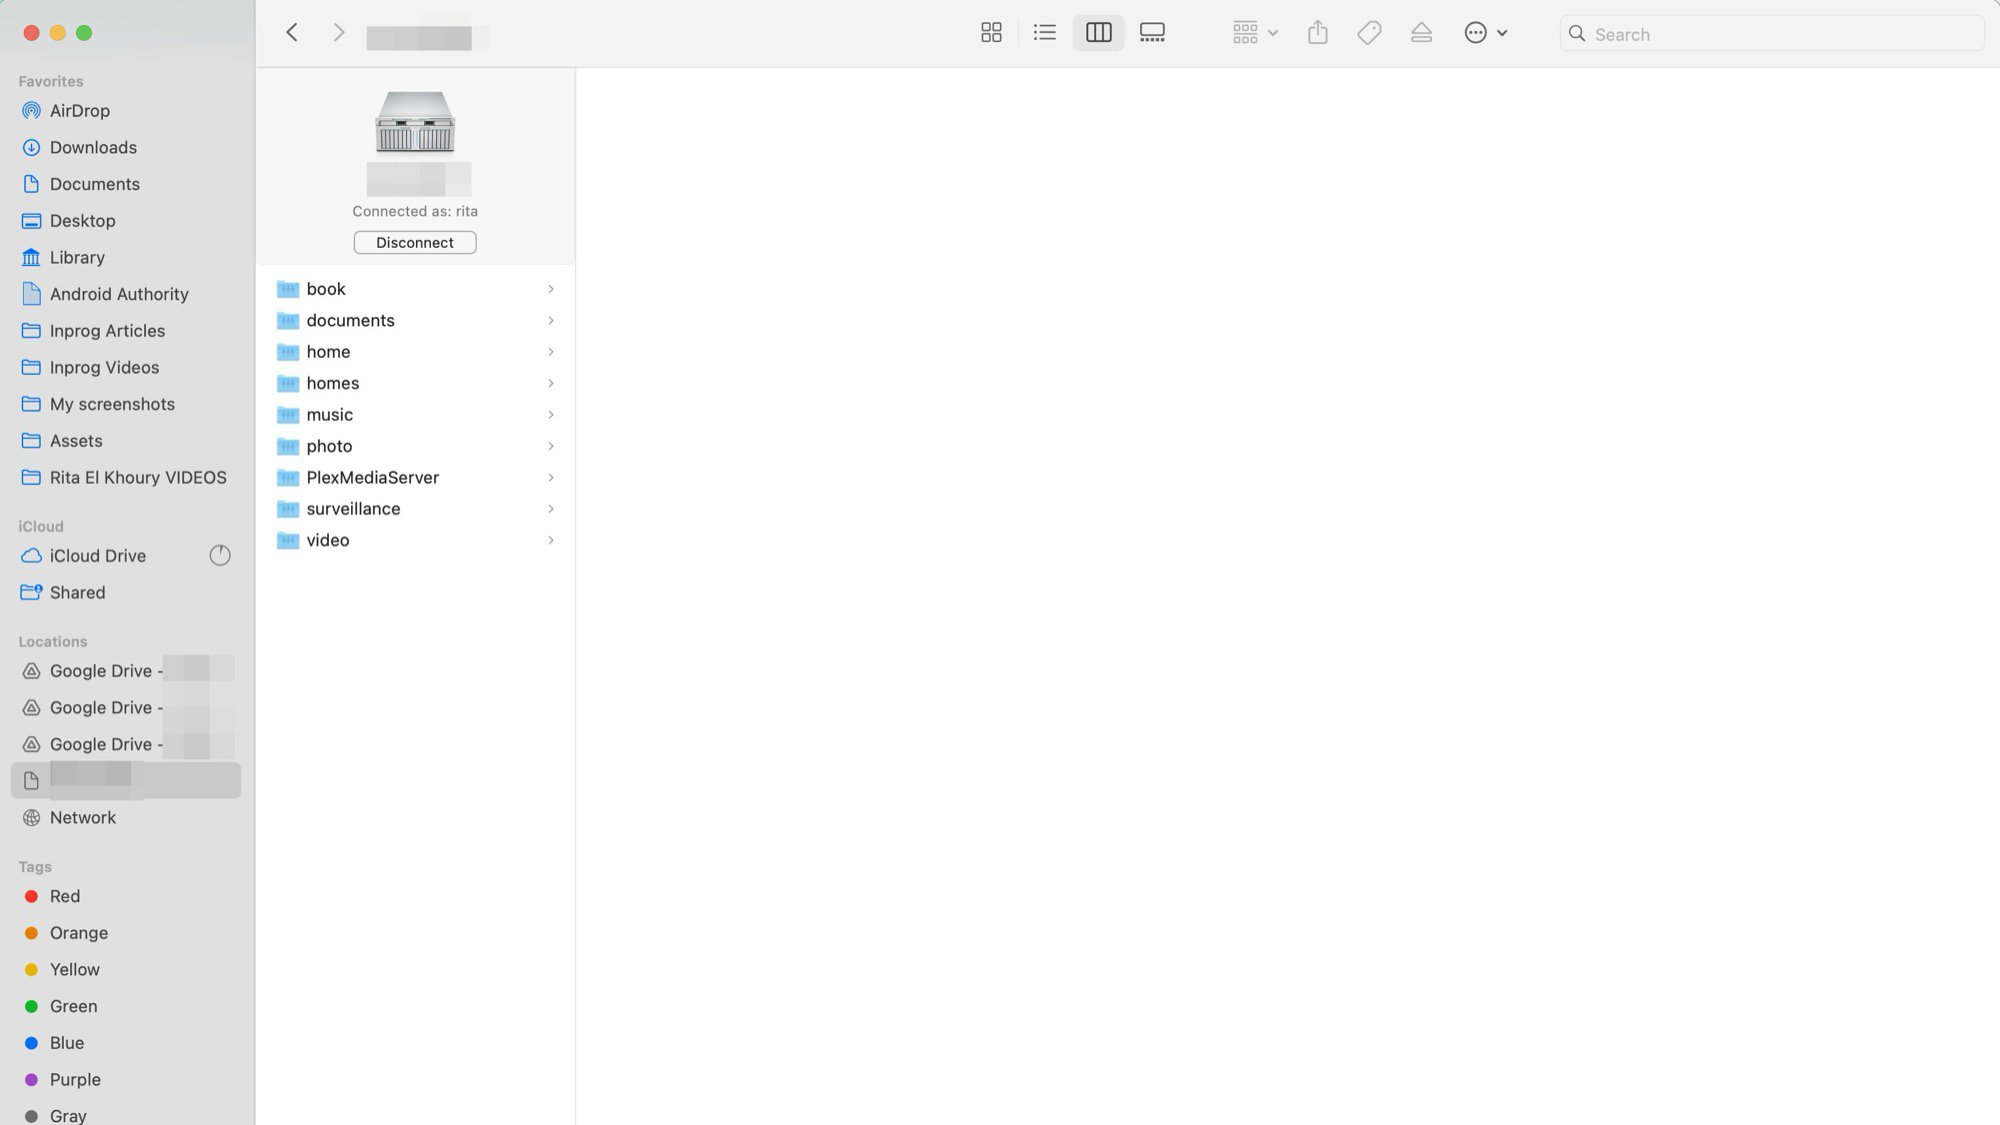Go back with the back arrow
The height and width of the screenshot is (1125, 2000).
(292, 33)
